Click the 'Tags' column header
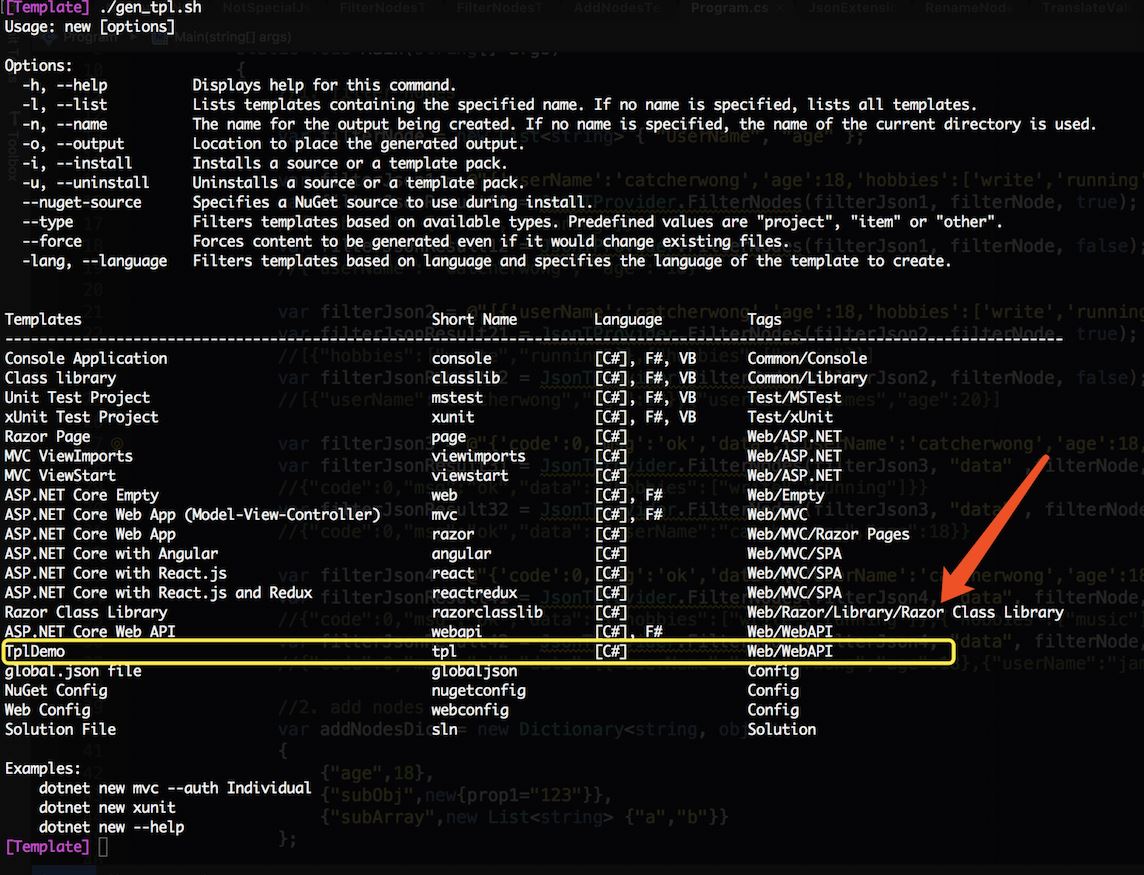The height and width of the screenshot is (875, 1144). coord(765,319)
